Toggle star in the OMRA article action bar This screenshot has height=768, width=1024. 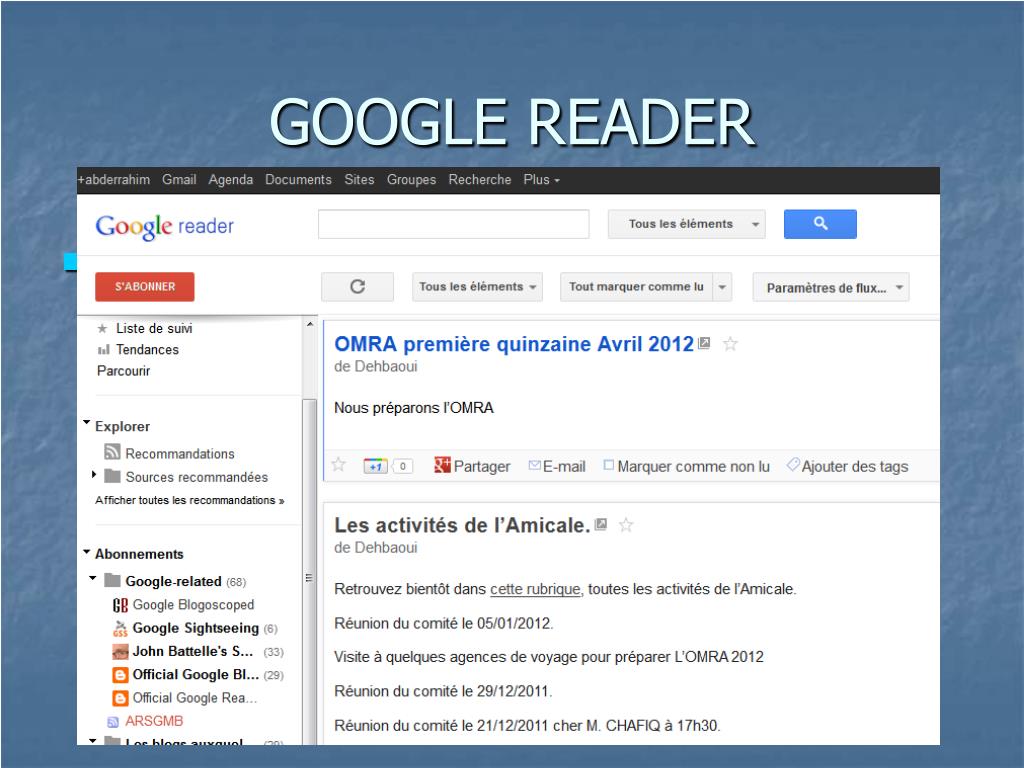point(338,464)
